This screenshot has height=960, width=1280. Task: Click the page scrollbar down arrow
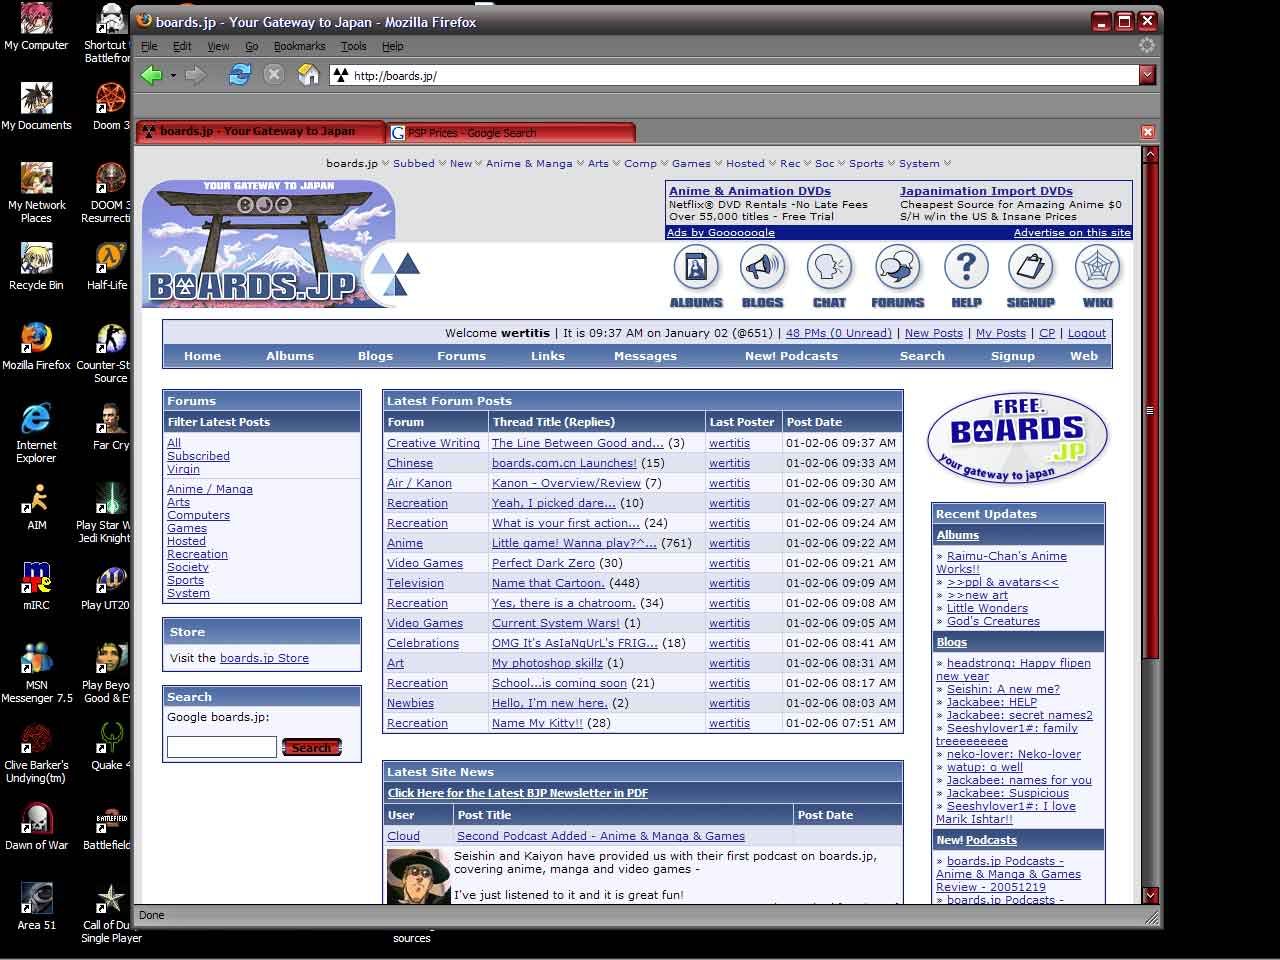[x=1150, y=895]
